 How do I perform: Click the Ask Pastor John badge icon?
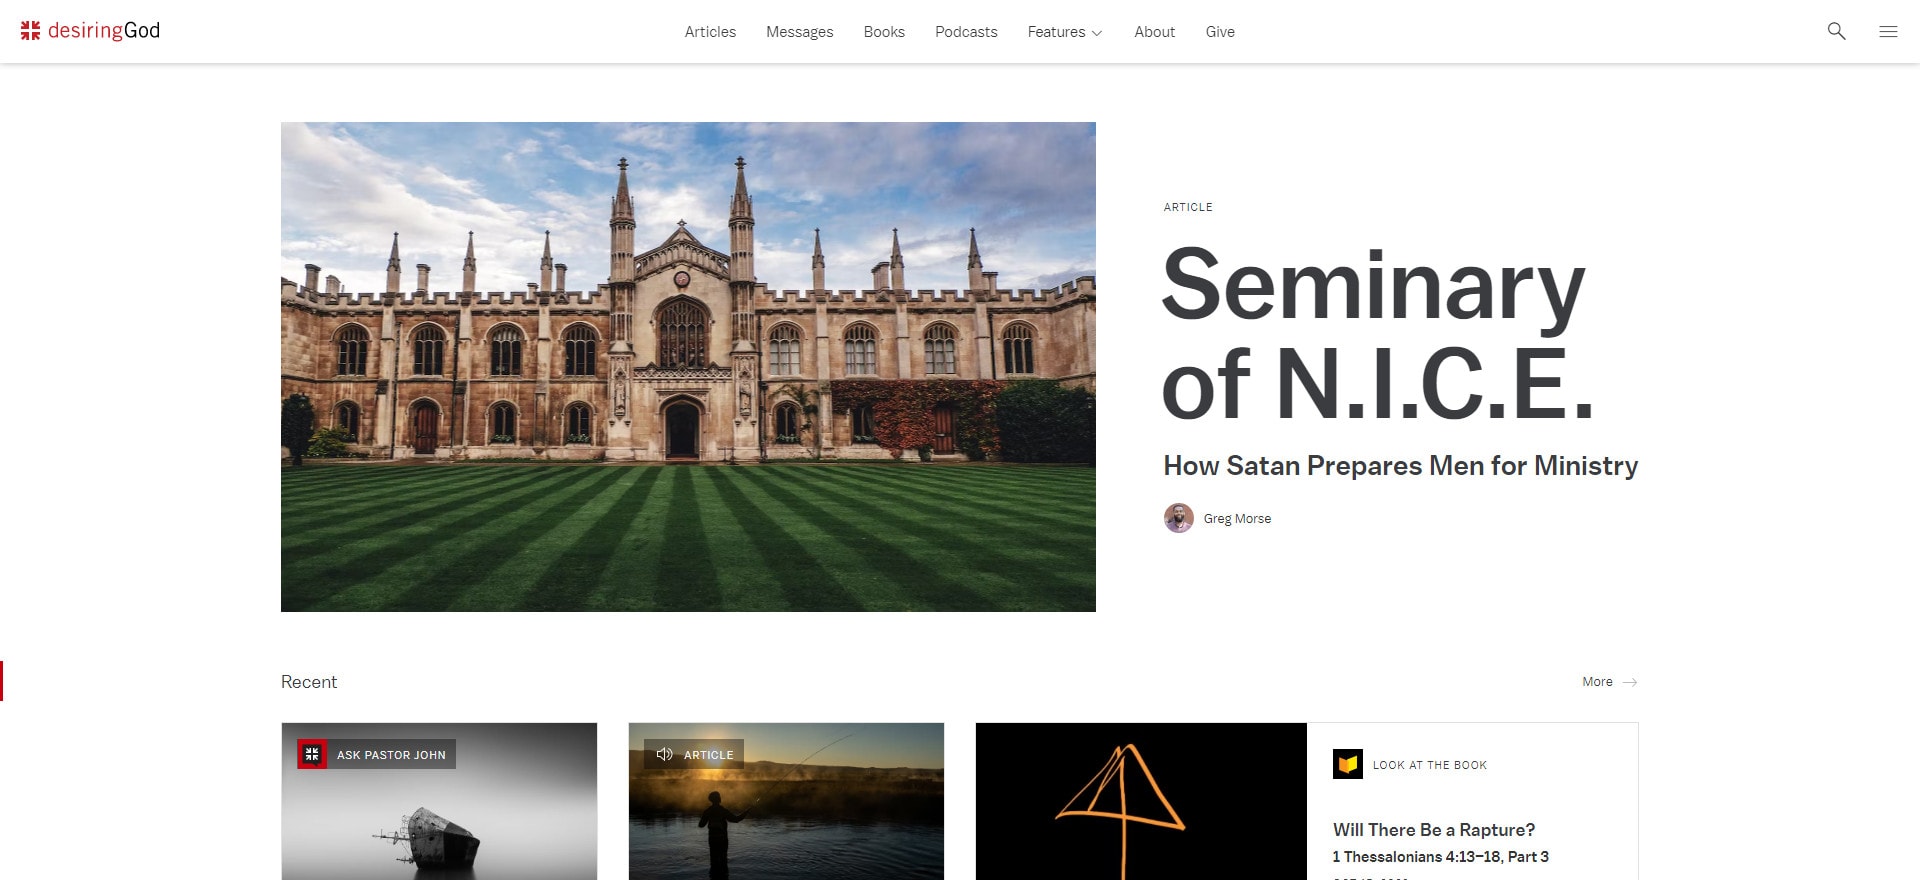[312, 754]
